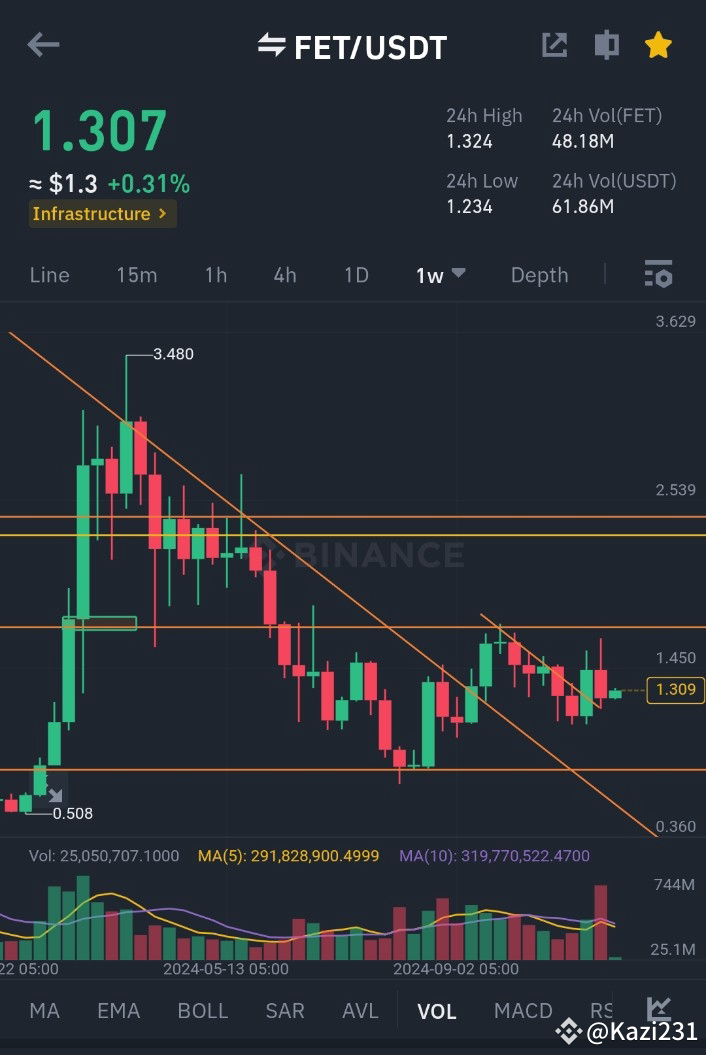The height and width of the screenshot is (1055, 706).
Task: Enable the BOLL indicator
Action: click(x=203, y=1011)
